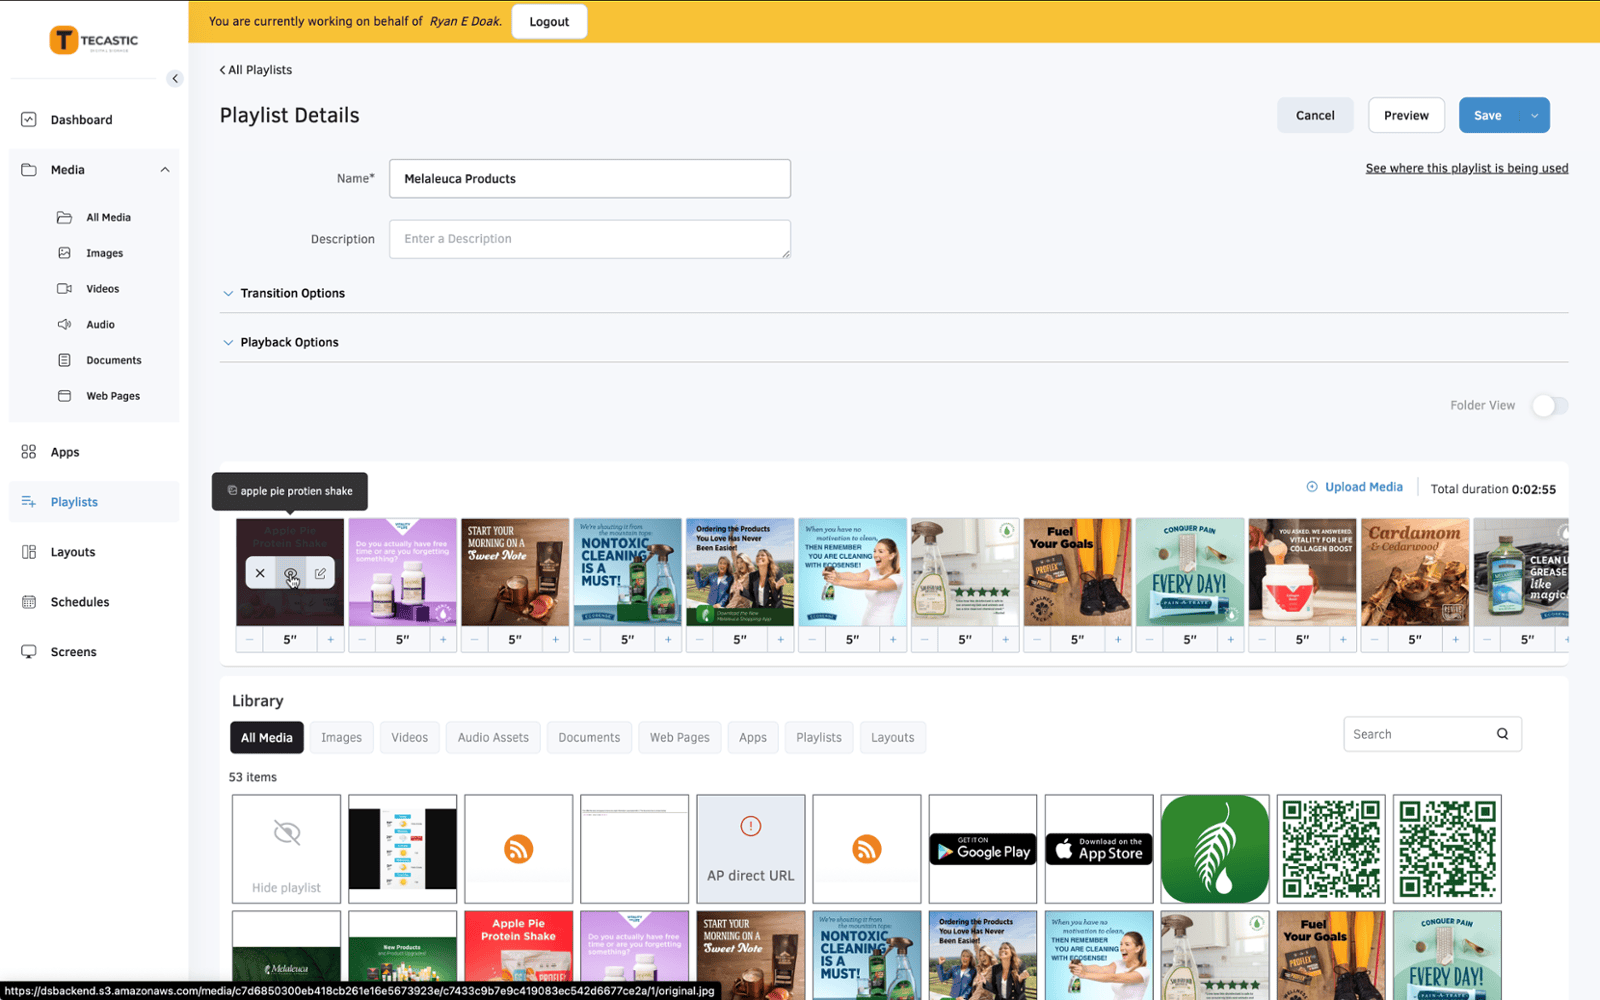Screen dimensions: 1600x1000
Task: Click the edit icon on the apple pie item
Action: tap(320, 574)
